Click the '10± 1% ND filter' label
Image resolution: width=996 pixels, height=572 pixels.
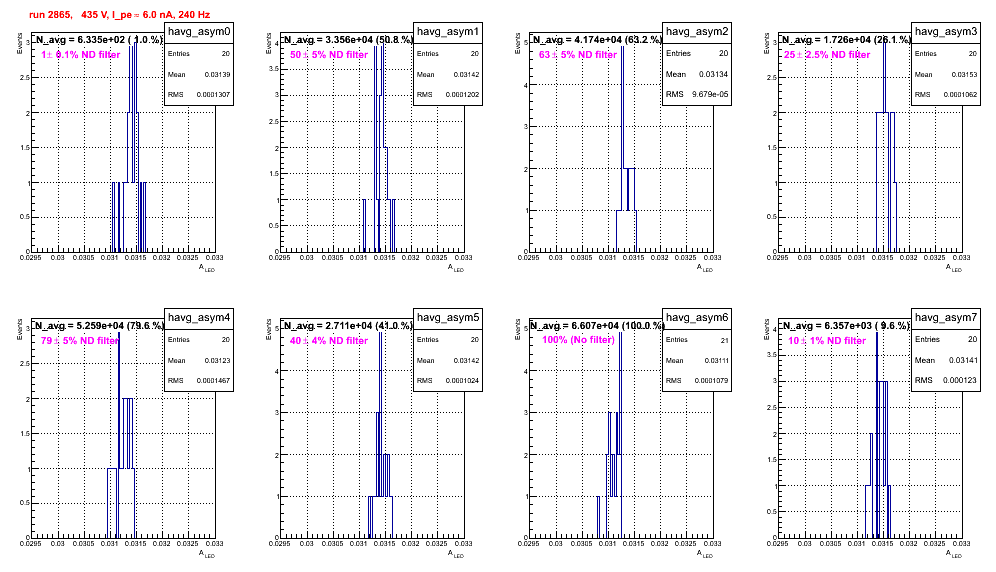(827, 341)
